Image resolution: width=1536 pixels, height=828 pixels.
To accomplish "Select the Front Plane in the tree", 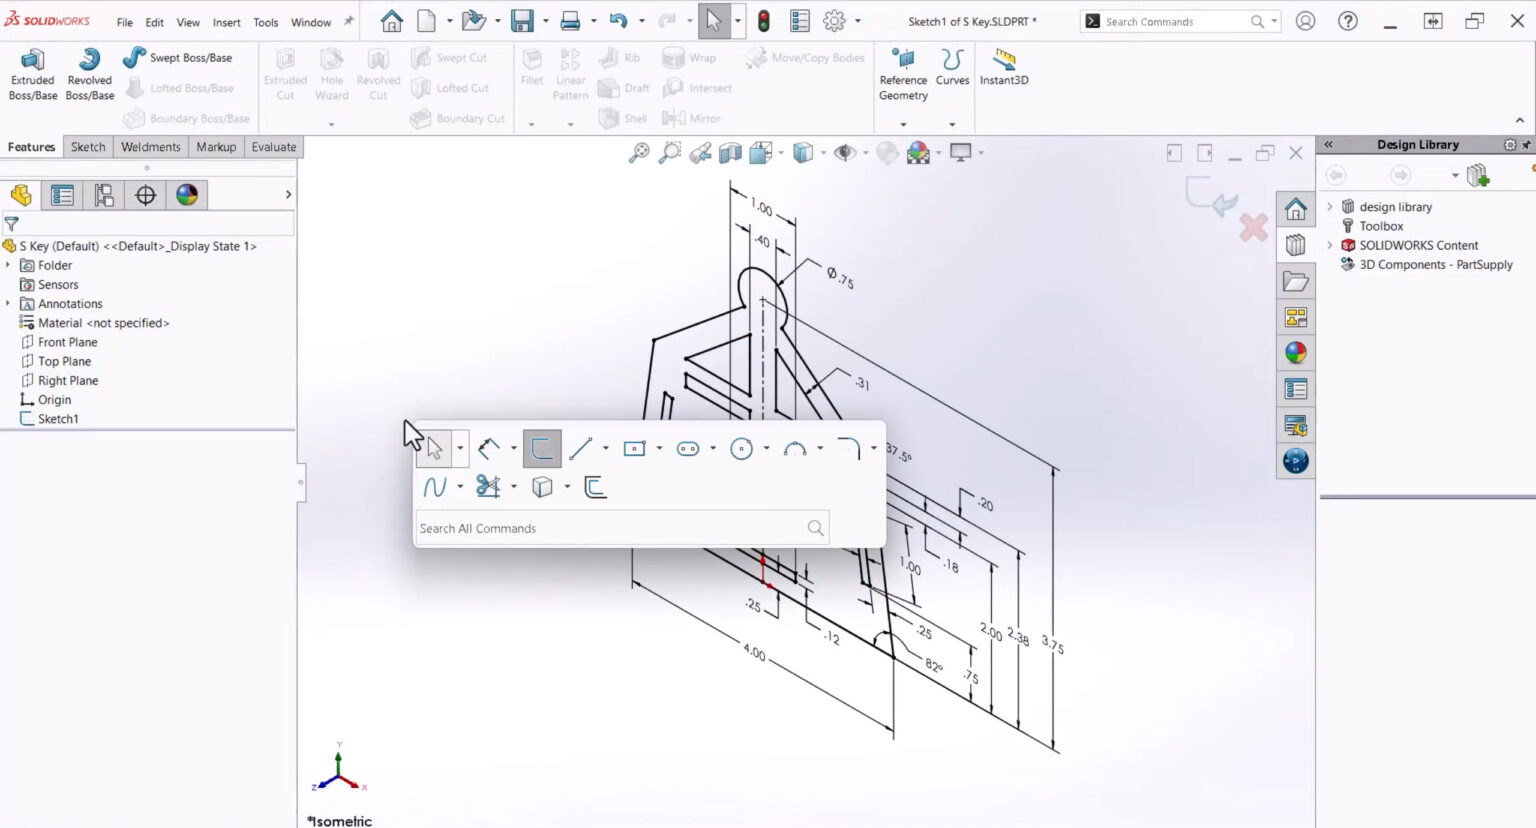I will point(66,341).
